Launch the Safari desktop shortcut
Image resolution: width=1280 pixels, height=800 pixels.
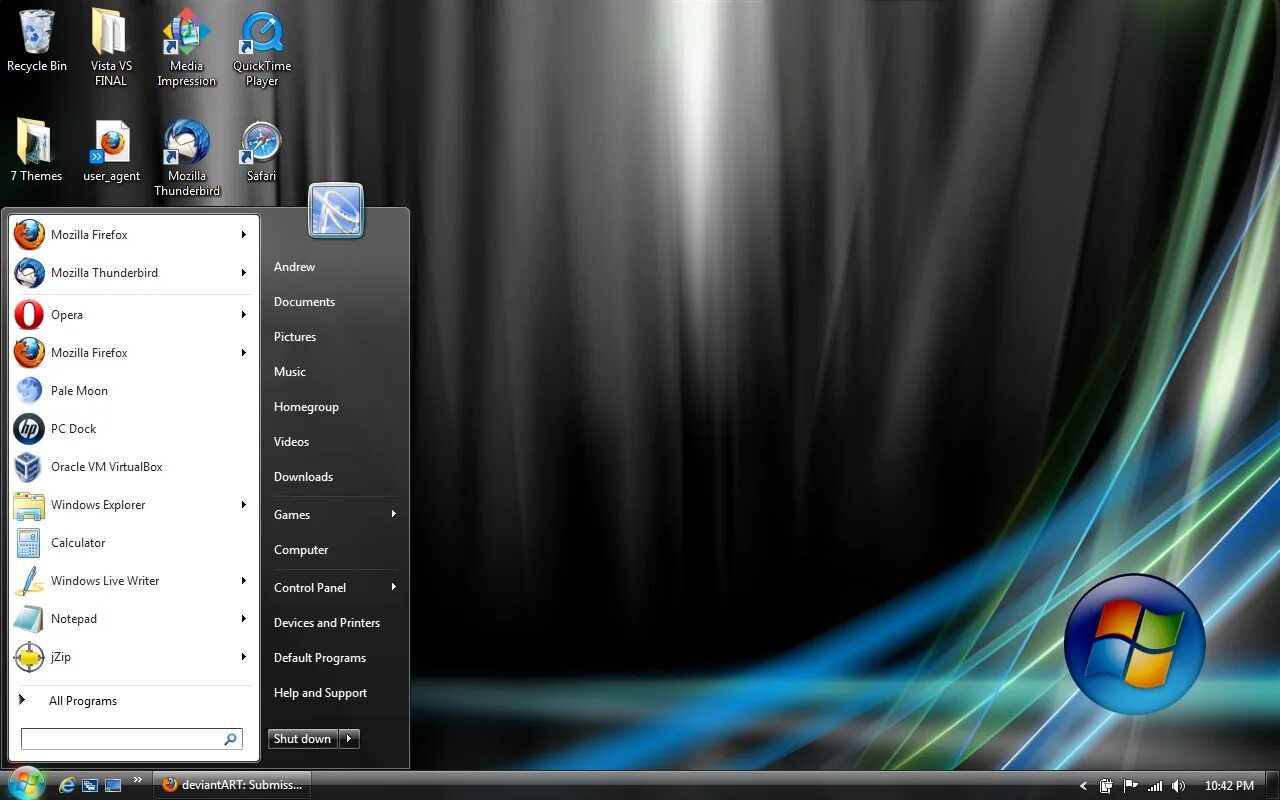pos(261,151)
